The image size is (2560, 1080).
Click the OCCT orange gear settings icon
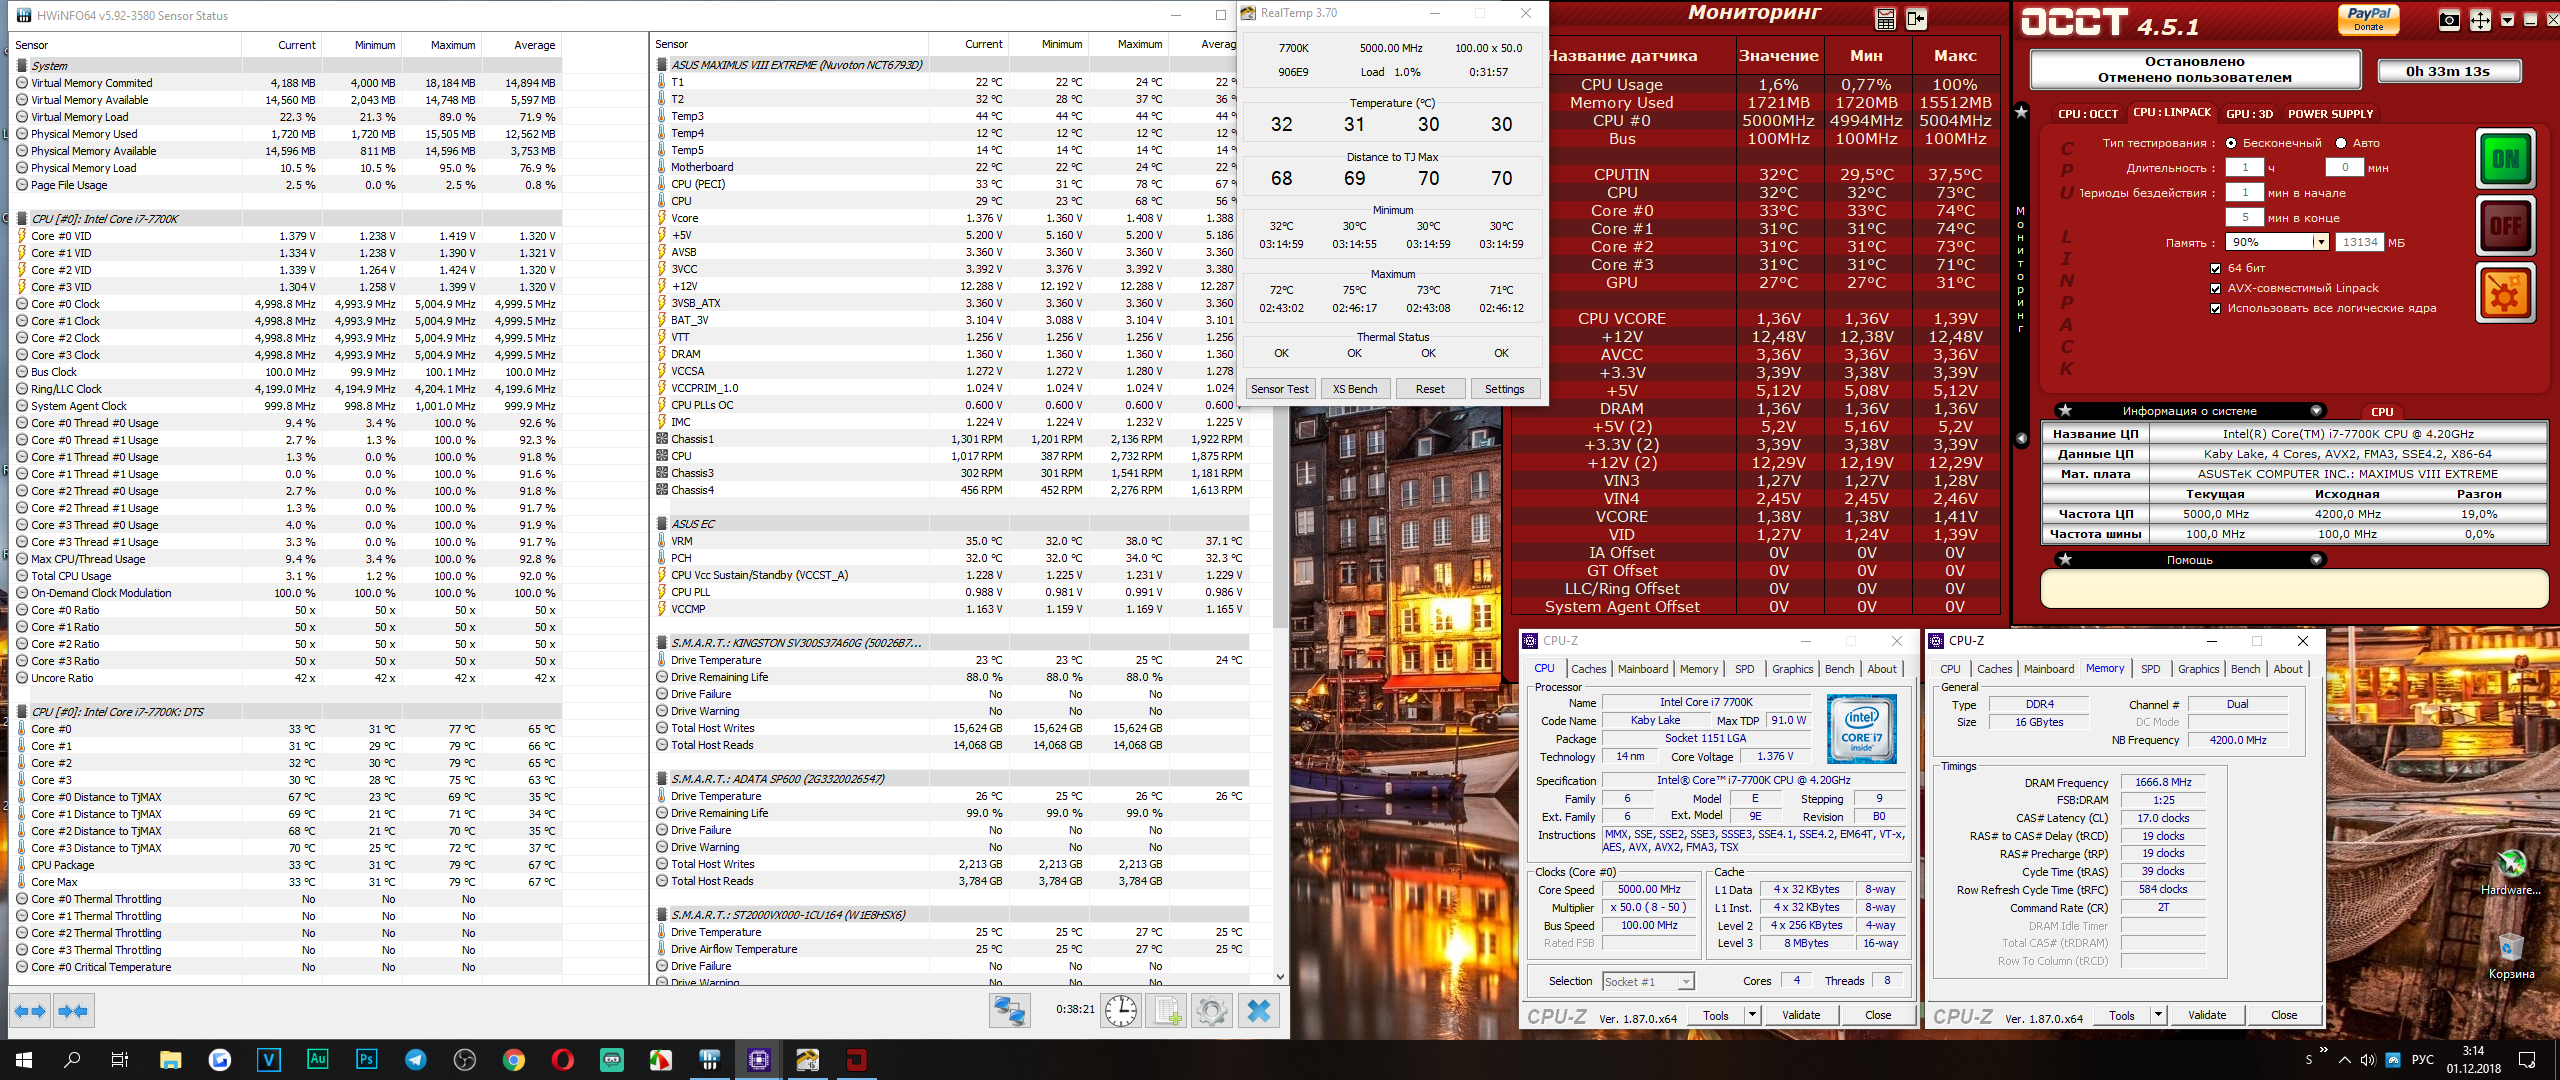[2504, 294]
